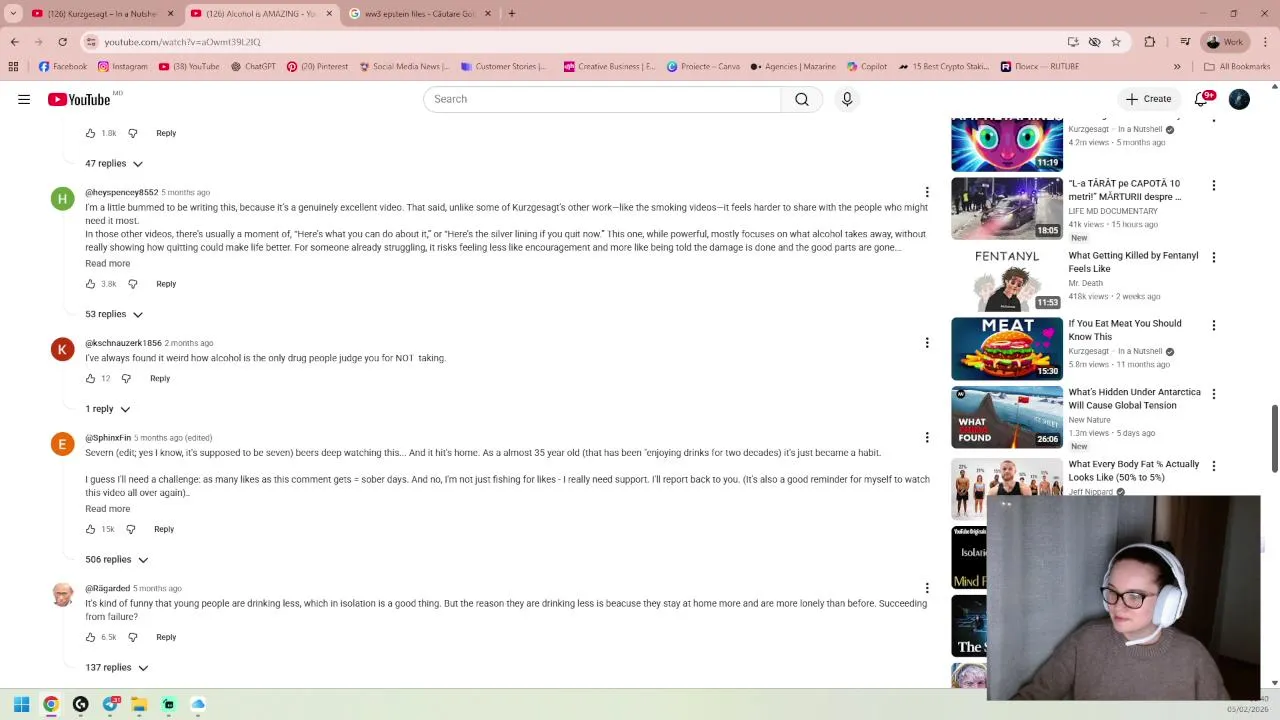Reply to @SphinxFin comment
The height and width of the screenshot is (720, 1280).
coord(164,529)
